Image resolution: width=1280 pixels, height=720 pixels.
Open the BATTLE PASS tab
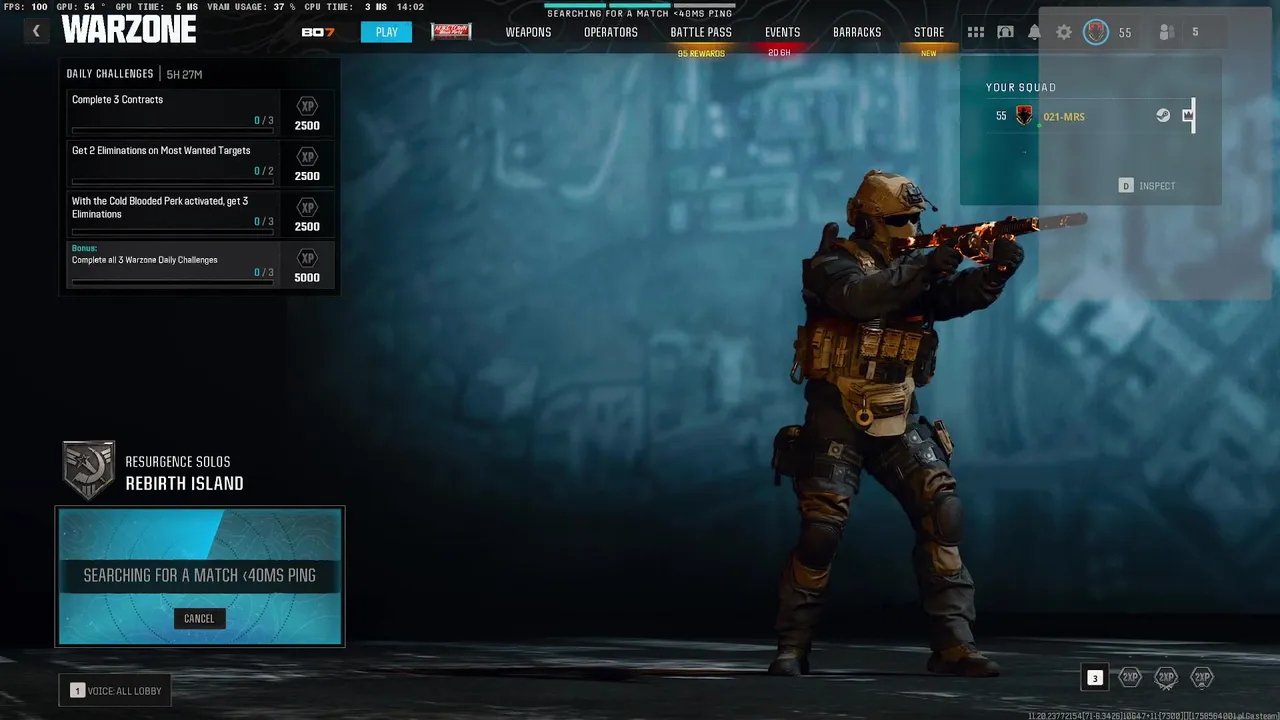(x=701, y=32)
